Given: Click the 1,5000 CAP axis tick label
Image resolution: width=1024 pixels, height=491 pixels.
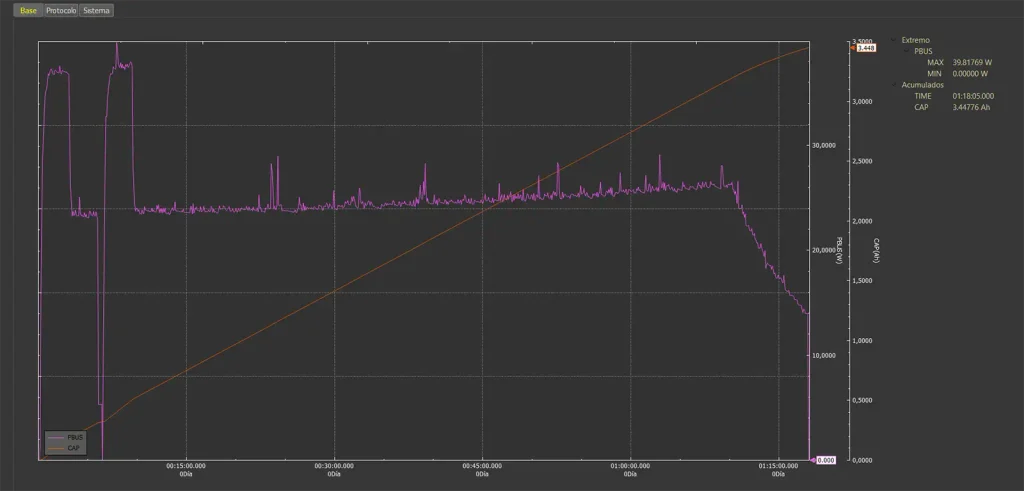Looking at the screenshot, I should pyautogui.click(x=861, y=281).
